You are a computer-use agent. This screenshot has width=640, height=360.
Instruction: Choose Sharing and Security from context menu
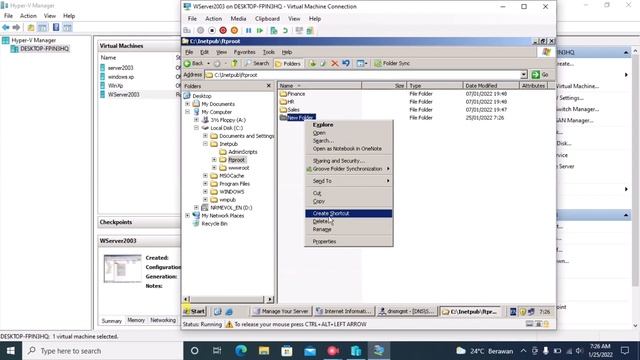(349, 161)
